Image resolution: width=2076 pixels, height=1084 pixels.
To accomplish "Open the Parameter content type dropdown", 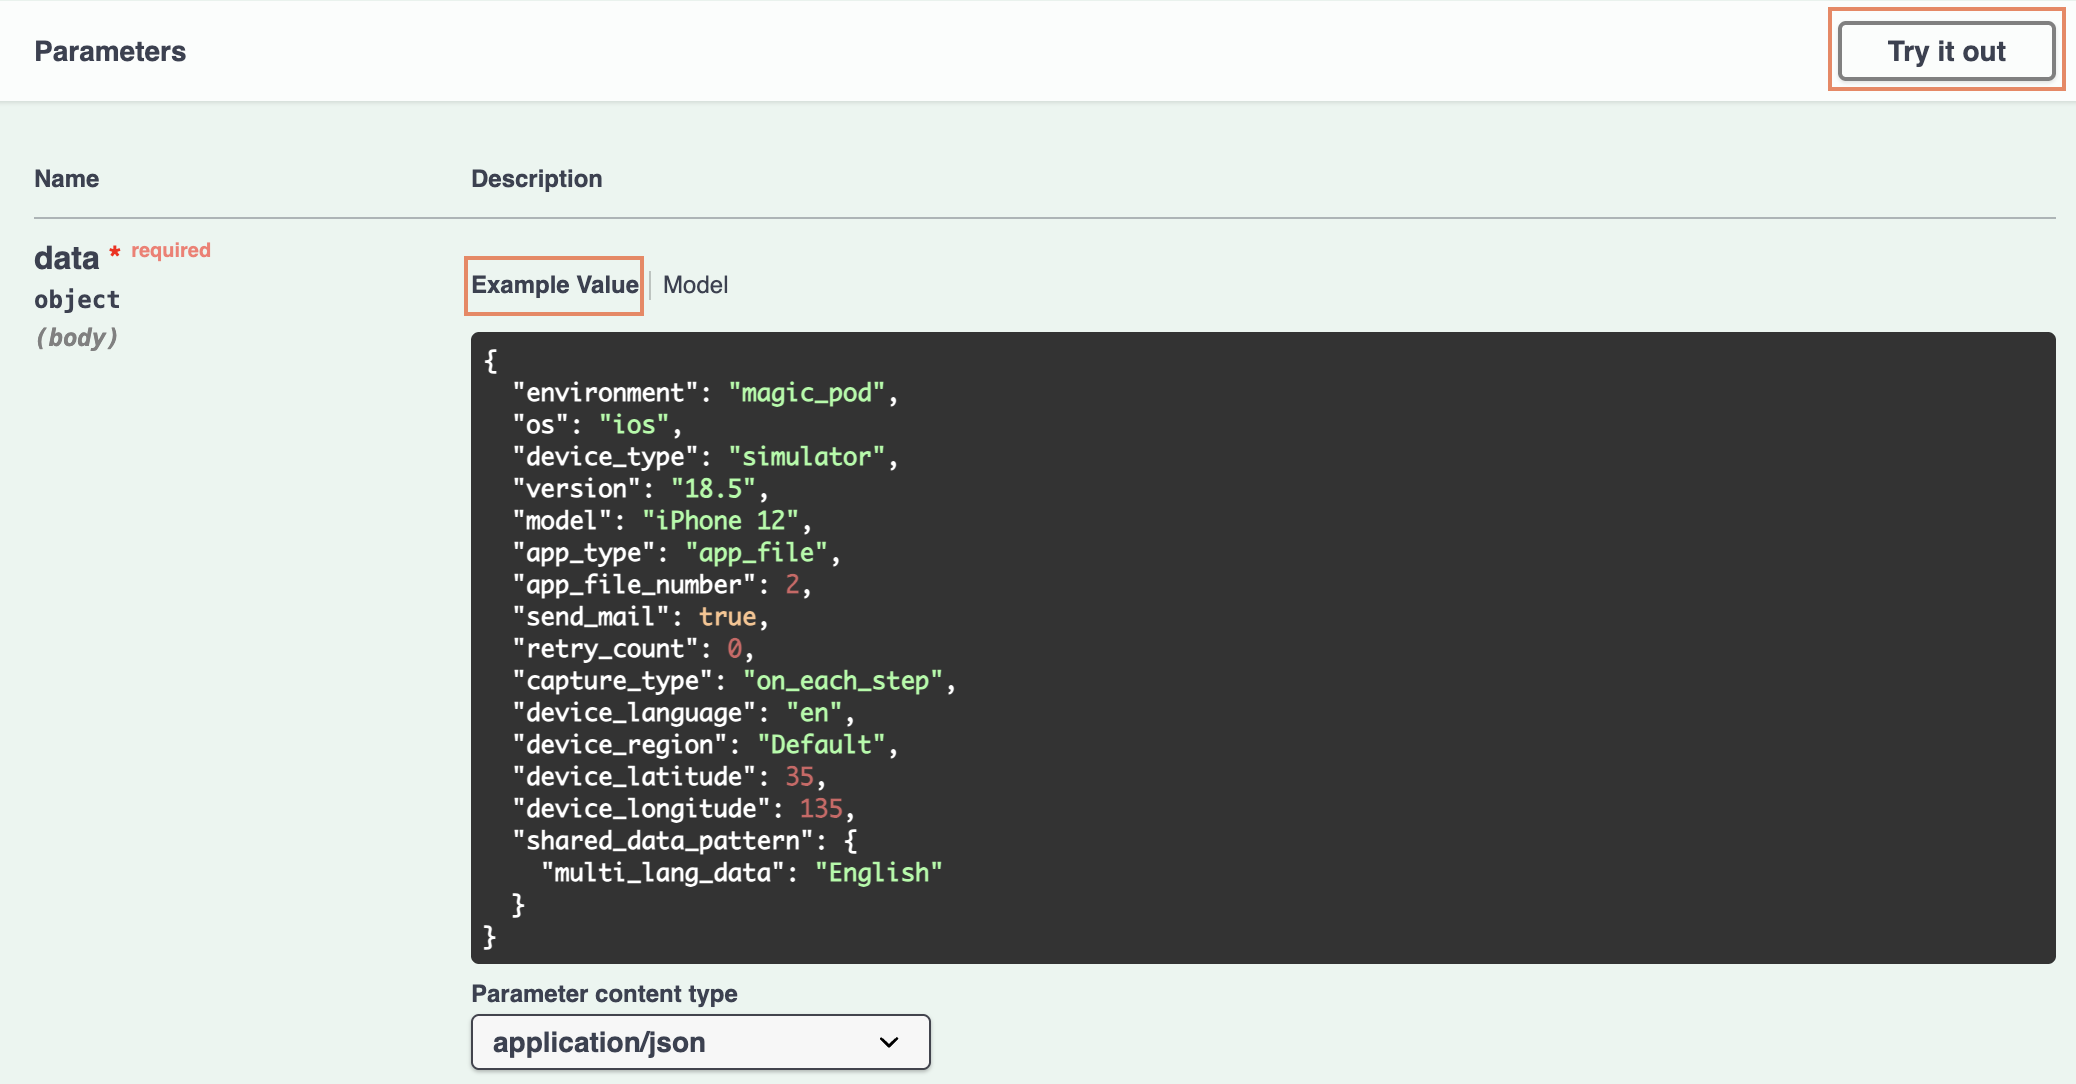I will [x=700, y=1042].
